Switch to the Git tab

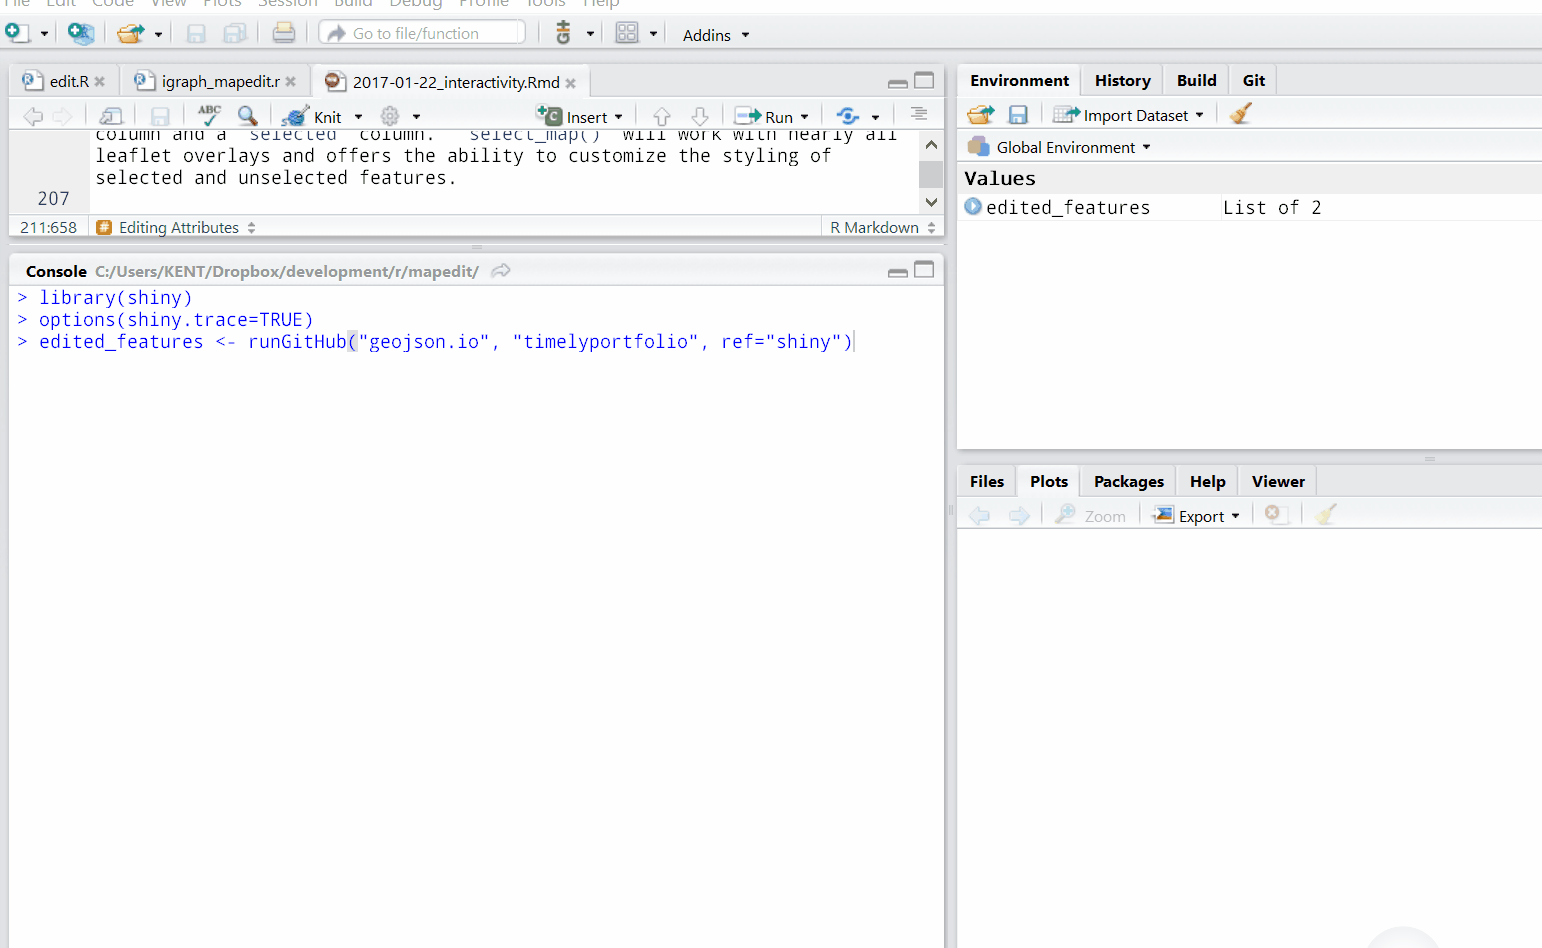(1253, 80)
